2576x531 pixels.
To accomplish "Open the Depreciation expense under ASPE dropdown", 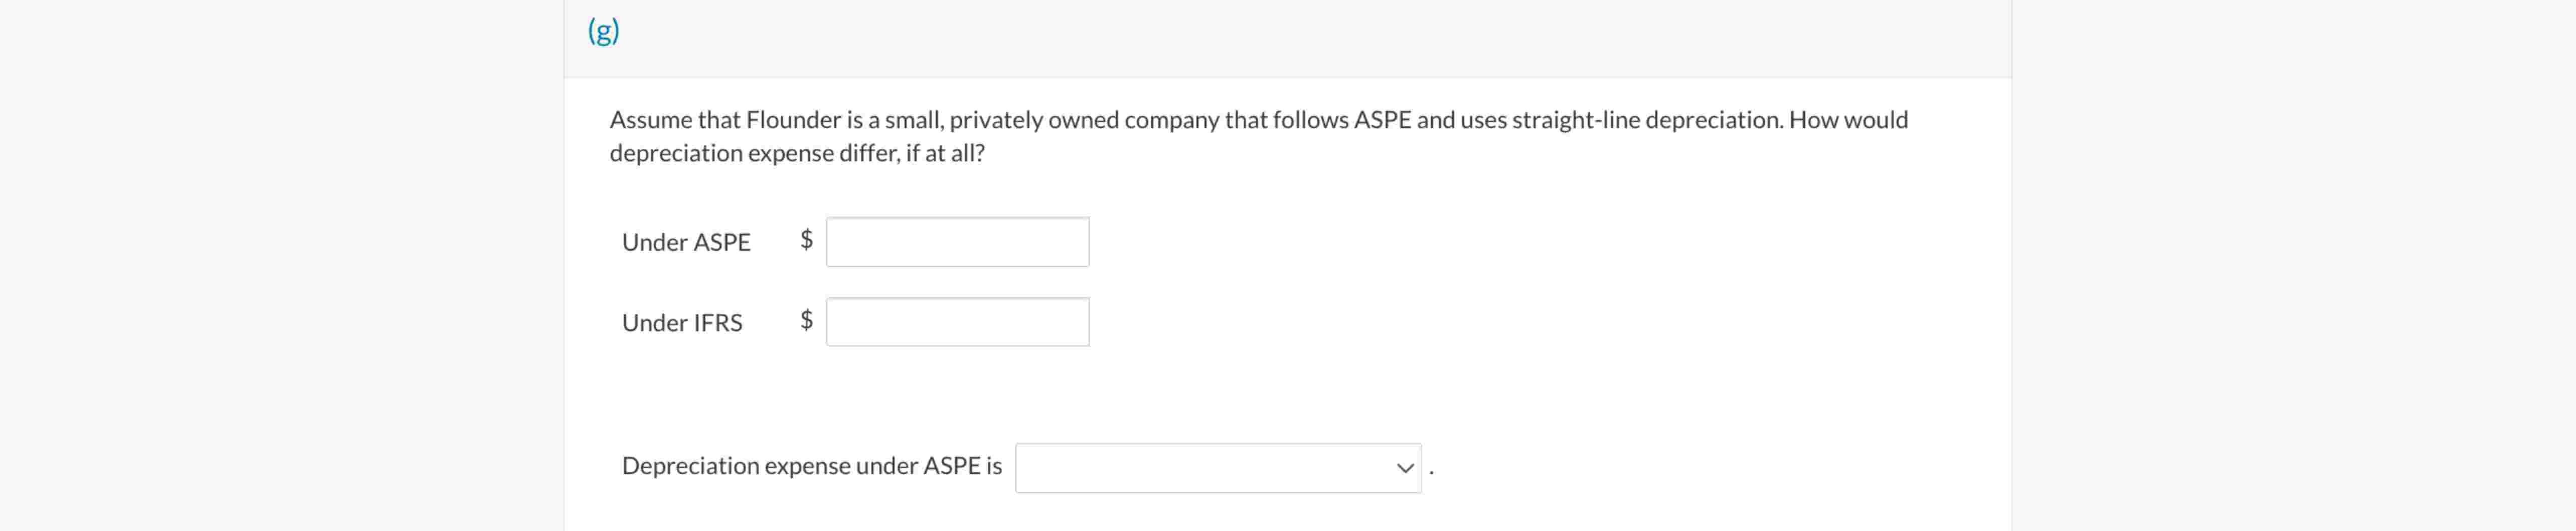I will [x=1216, y=468].
